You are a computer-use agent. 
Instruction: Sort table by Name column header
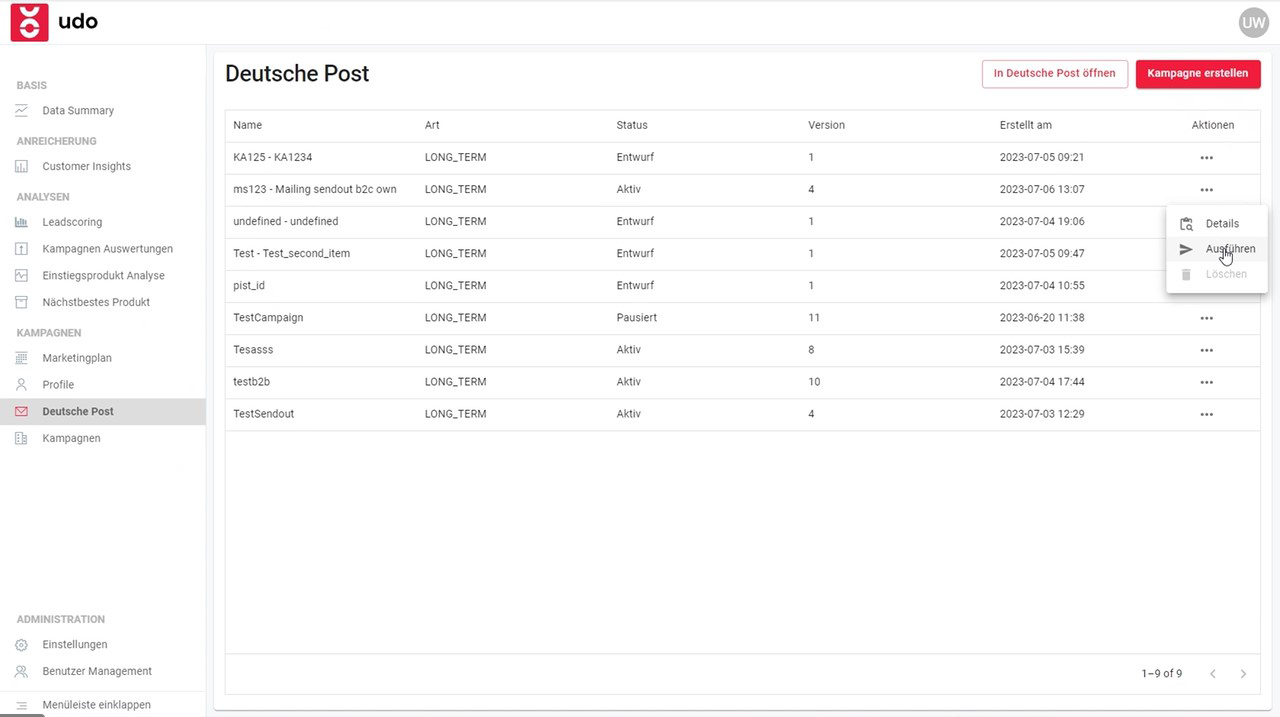(247, 125)
